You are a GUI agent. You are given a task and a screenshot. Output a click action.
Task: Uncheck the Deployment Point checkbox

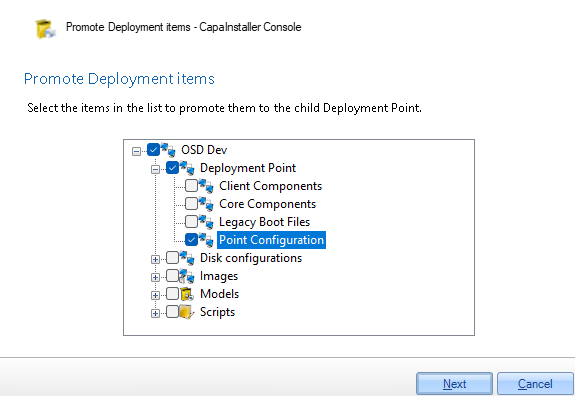172,168
